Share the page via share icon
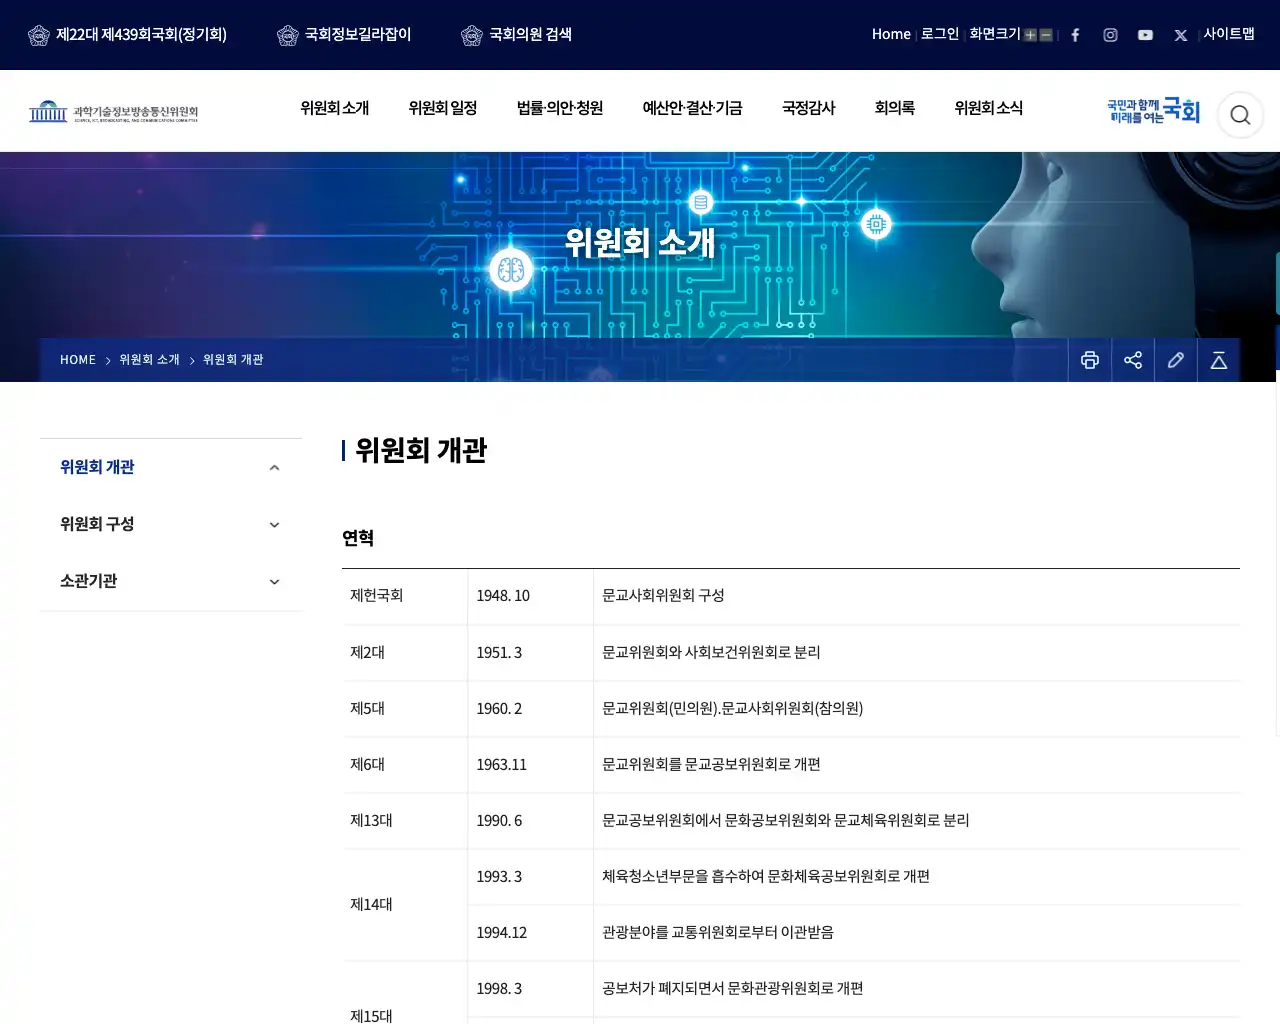The image size is (1280, 1024). [x=1133, y=360]
